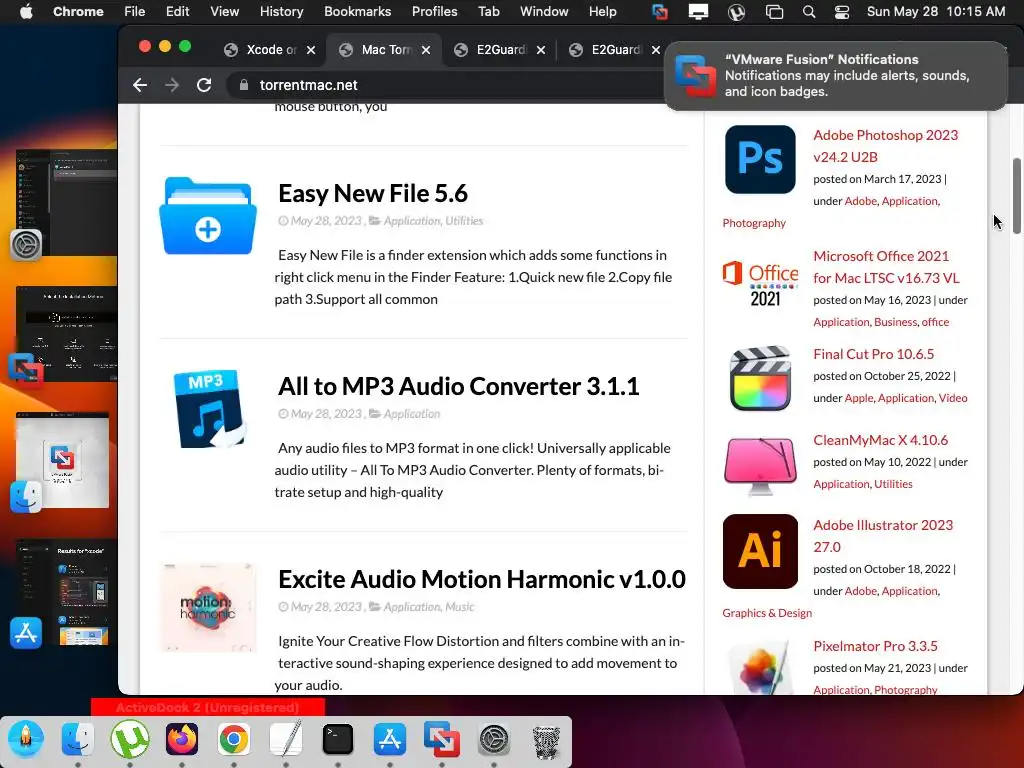Open the View menu
1024x768 pixels.
coord(225,11)
